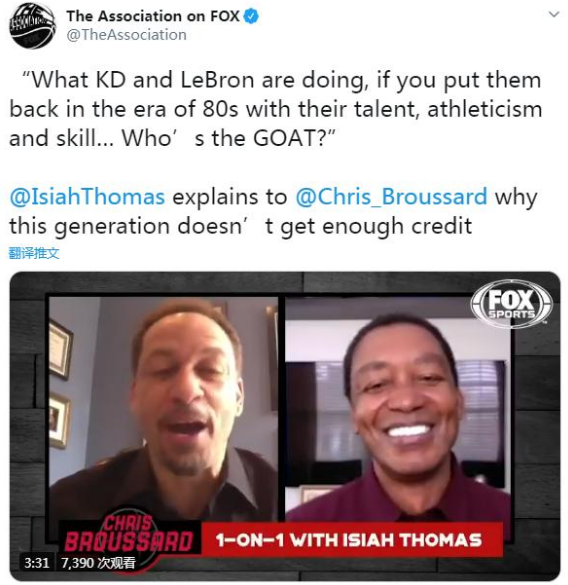Open The Association on FOX profile name
Screen dimensions: 568x585
(x=153, y=16)
